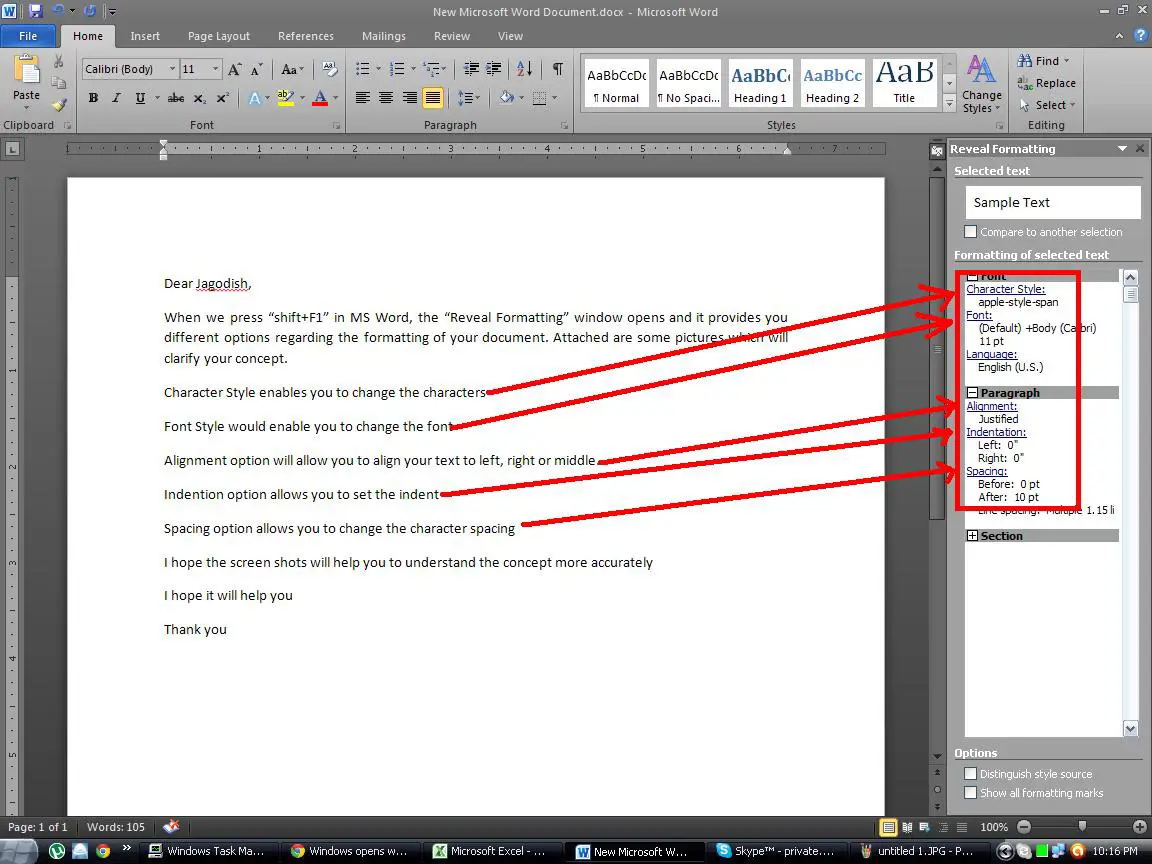Apply Bold formatting
The width and height of the screenshot is (1152, 864).
[x=93, y=98]
